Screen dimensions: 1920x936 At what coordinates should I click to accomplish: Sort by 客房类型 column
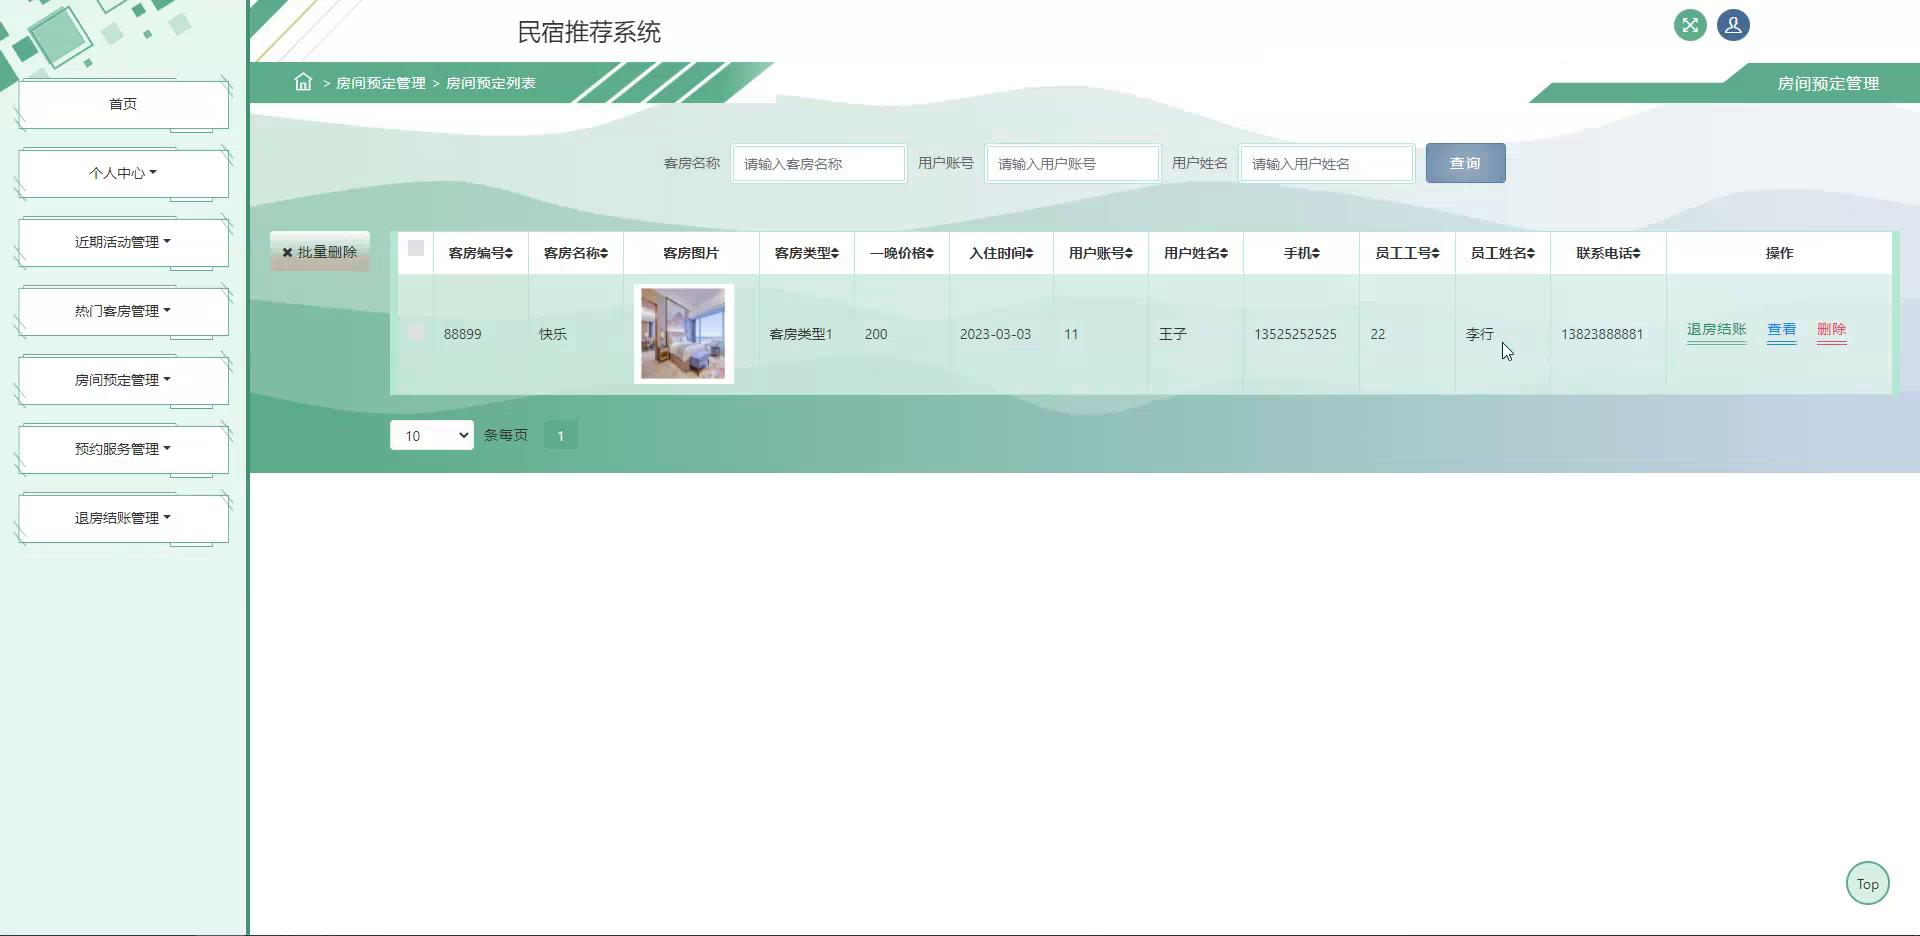pos(807,253)
